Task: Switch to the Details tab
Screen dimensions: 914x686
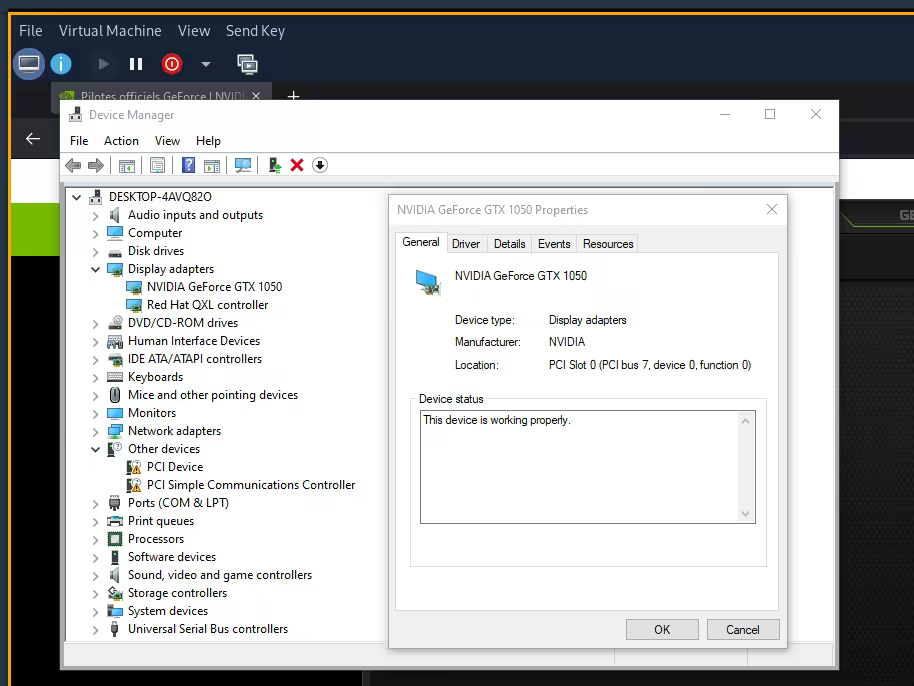Action: point(509,244)
